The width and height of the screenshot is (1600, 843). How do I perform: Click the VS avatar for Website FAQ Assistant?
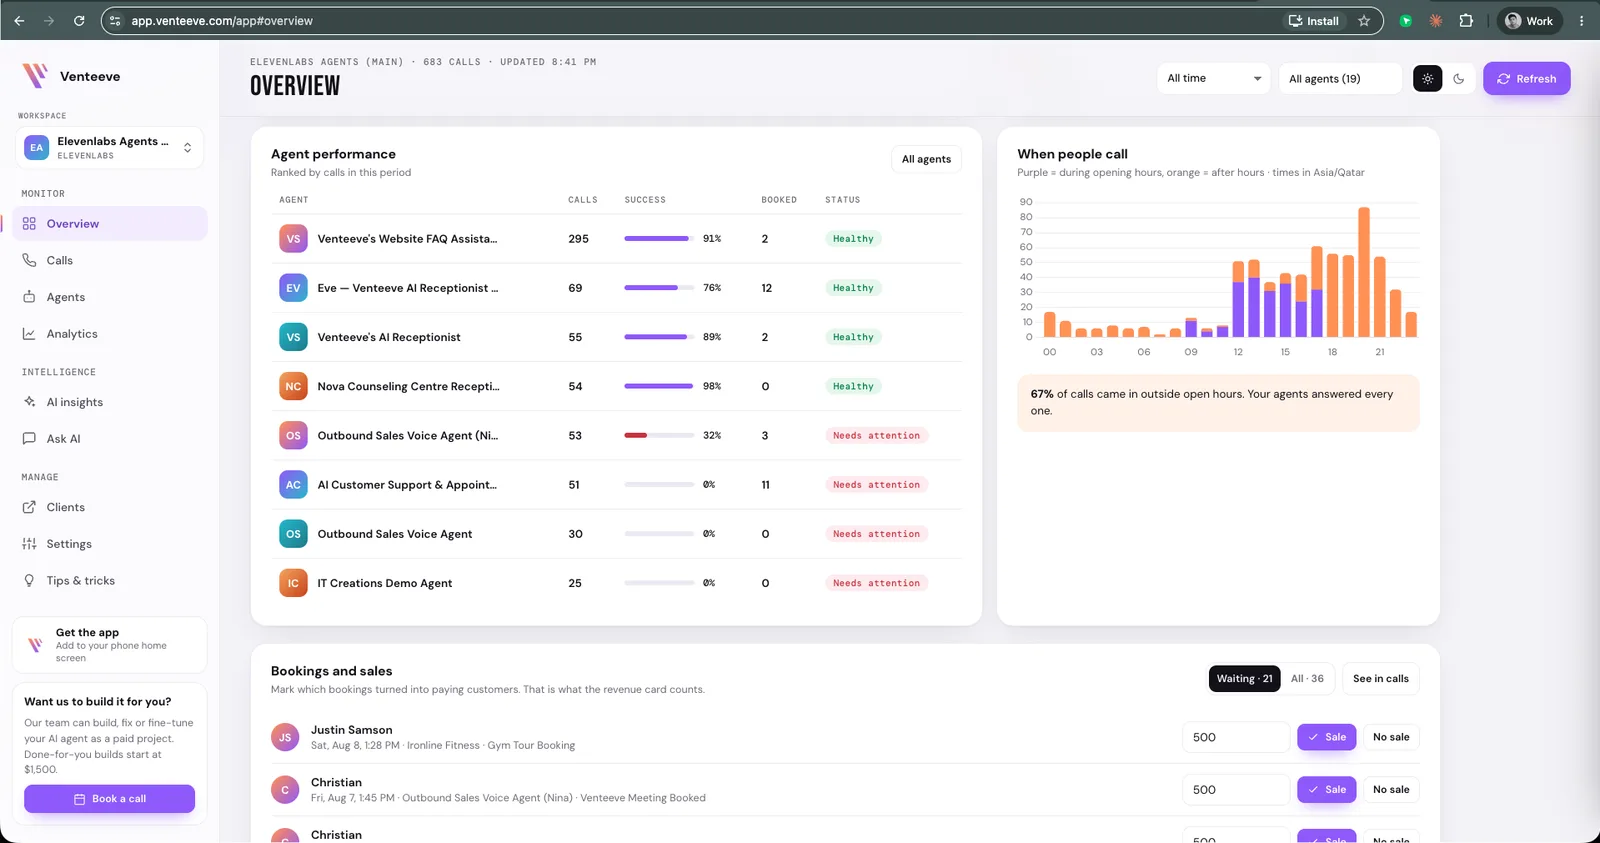[x=293, y=239]
